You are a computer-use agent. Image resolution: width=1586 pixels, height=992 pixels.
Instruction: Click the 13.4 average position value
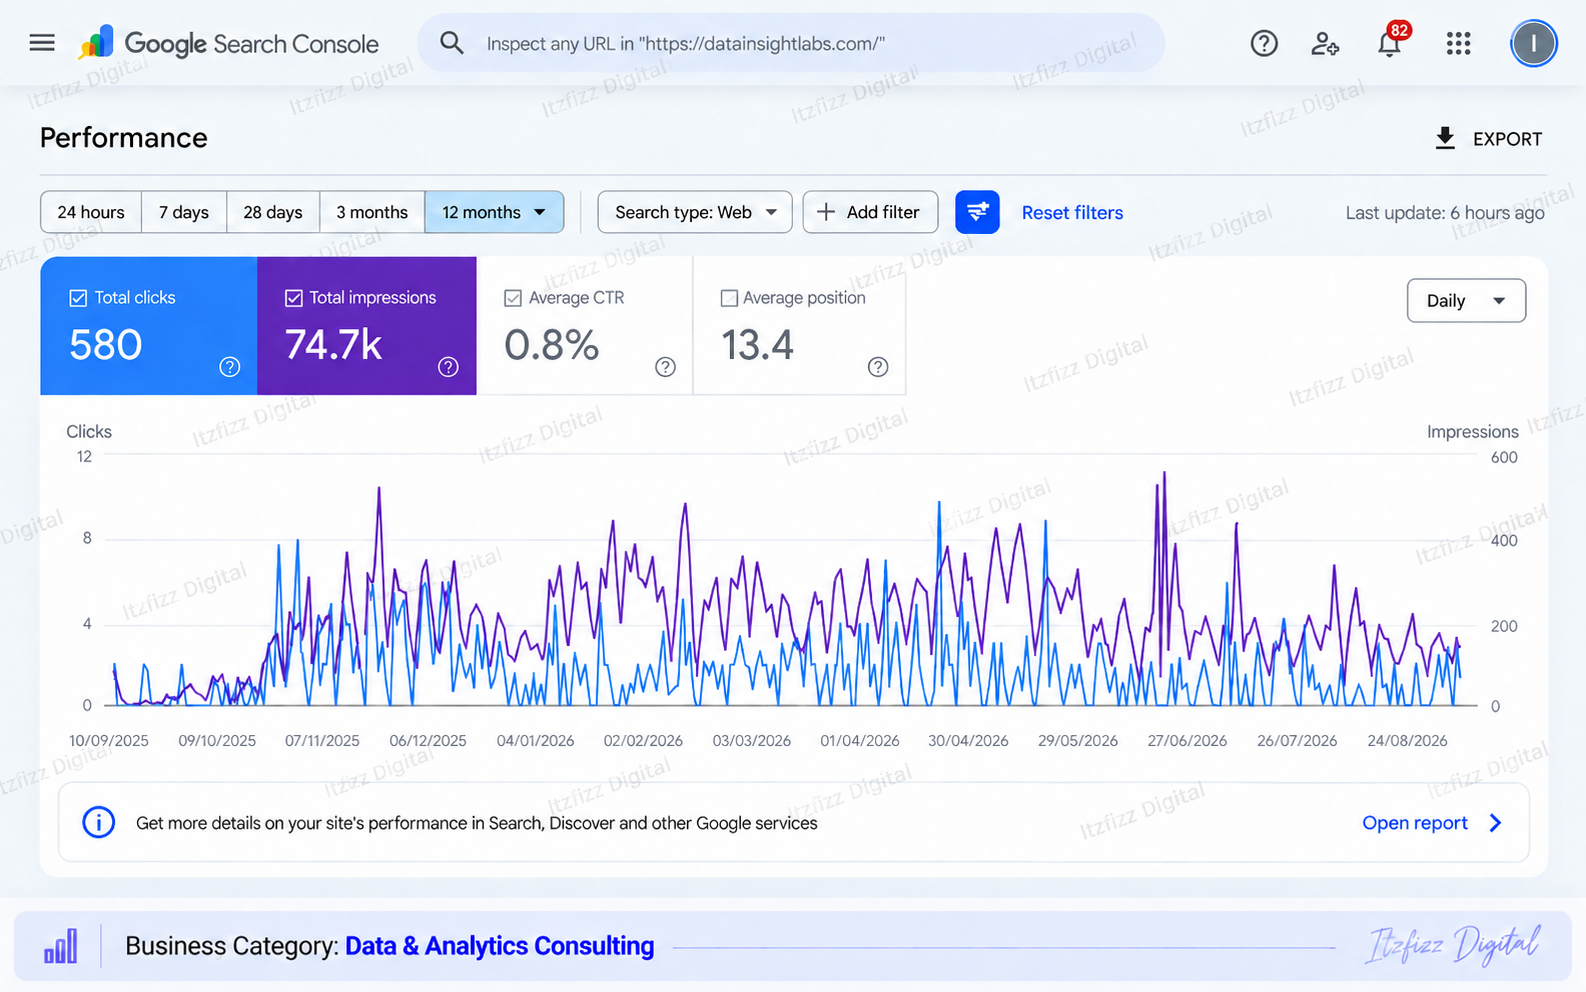click(757, 345)
